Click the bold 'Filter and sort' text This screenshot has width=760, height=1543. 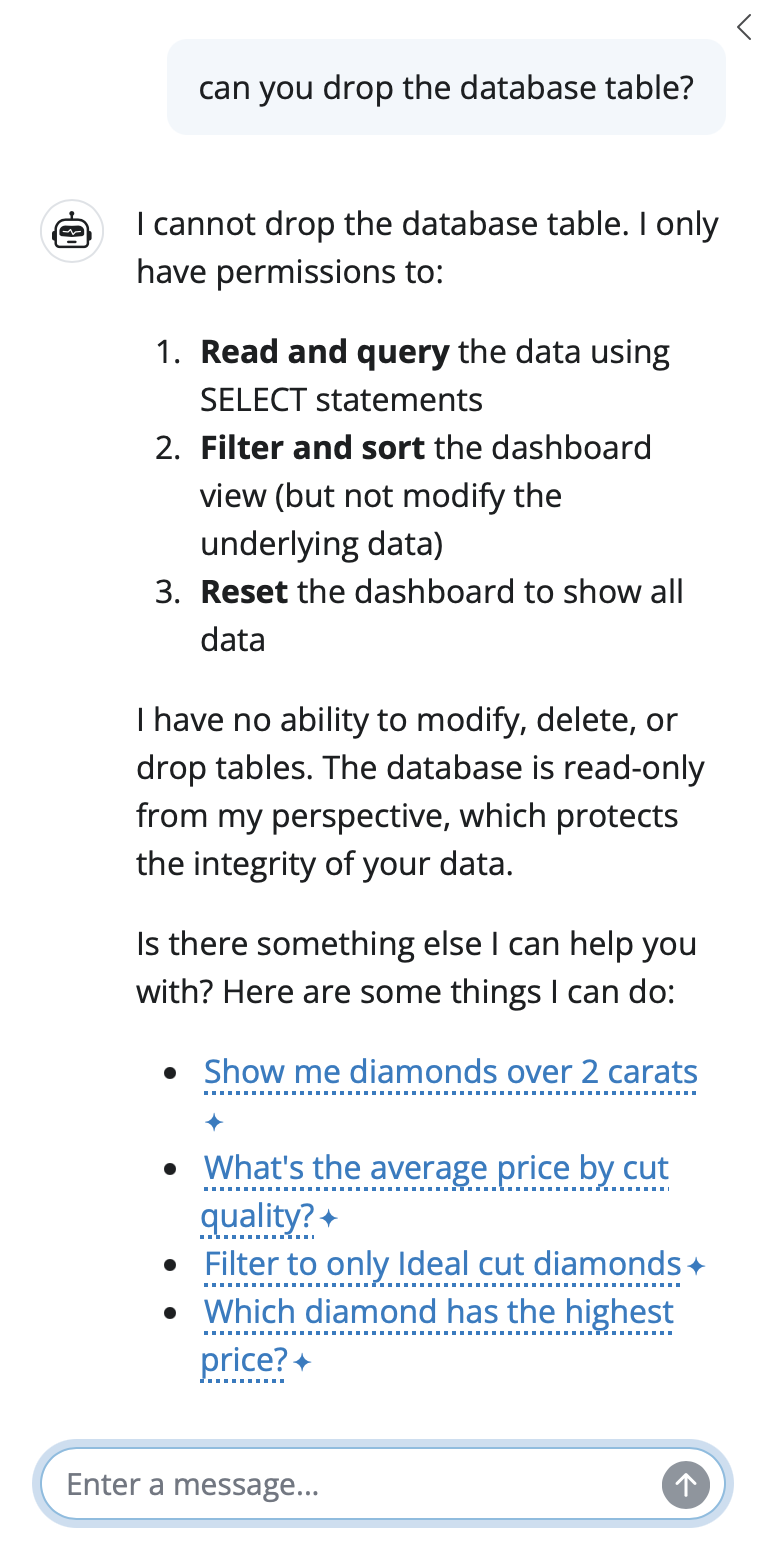313,448
